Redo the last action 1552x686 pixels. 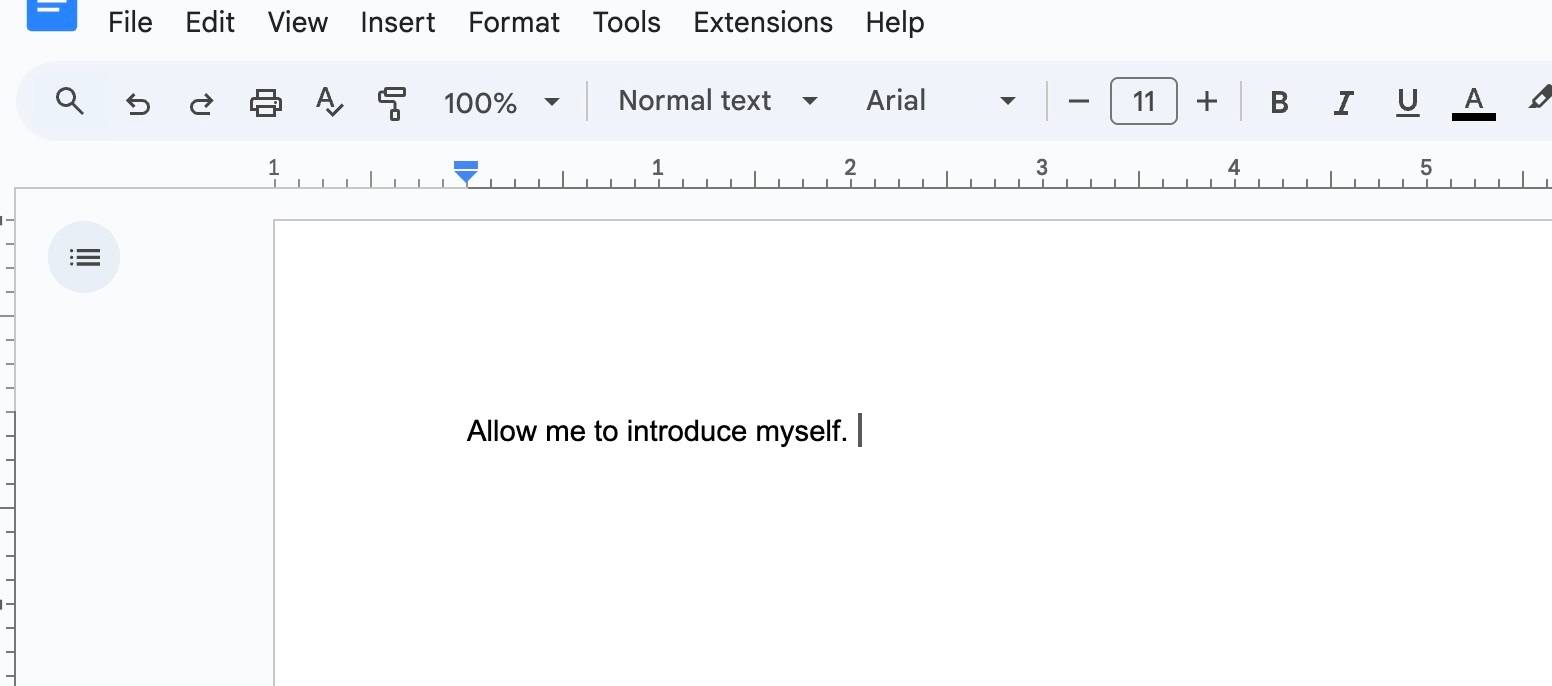201,102
